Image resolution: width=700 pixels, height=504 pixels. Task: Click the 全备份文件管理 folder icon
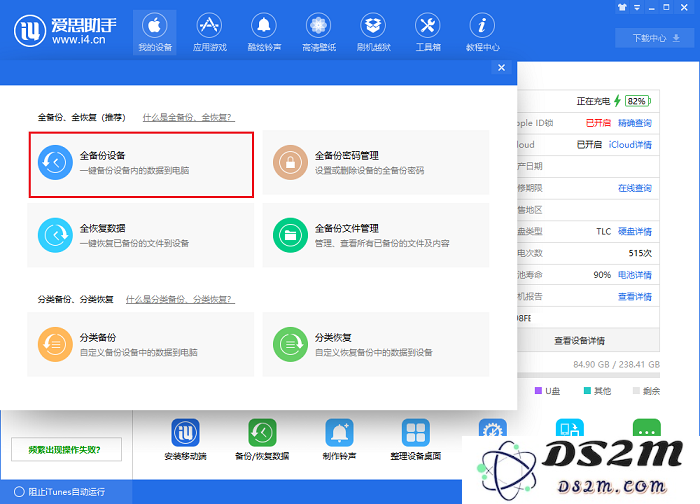pos(290,235)
